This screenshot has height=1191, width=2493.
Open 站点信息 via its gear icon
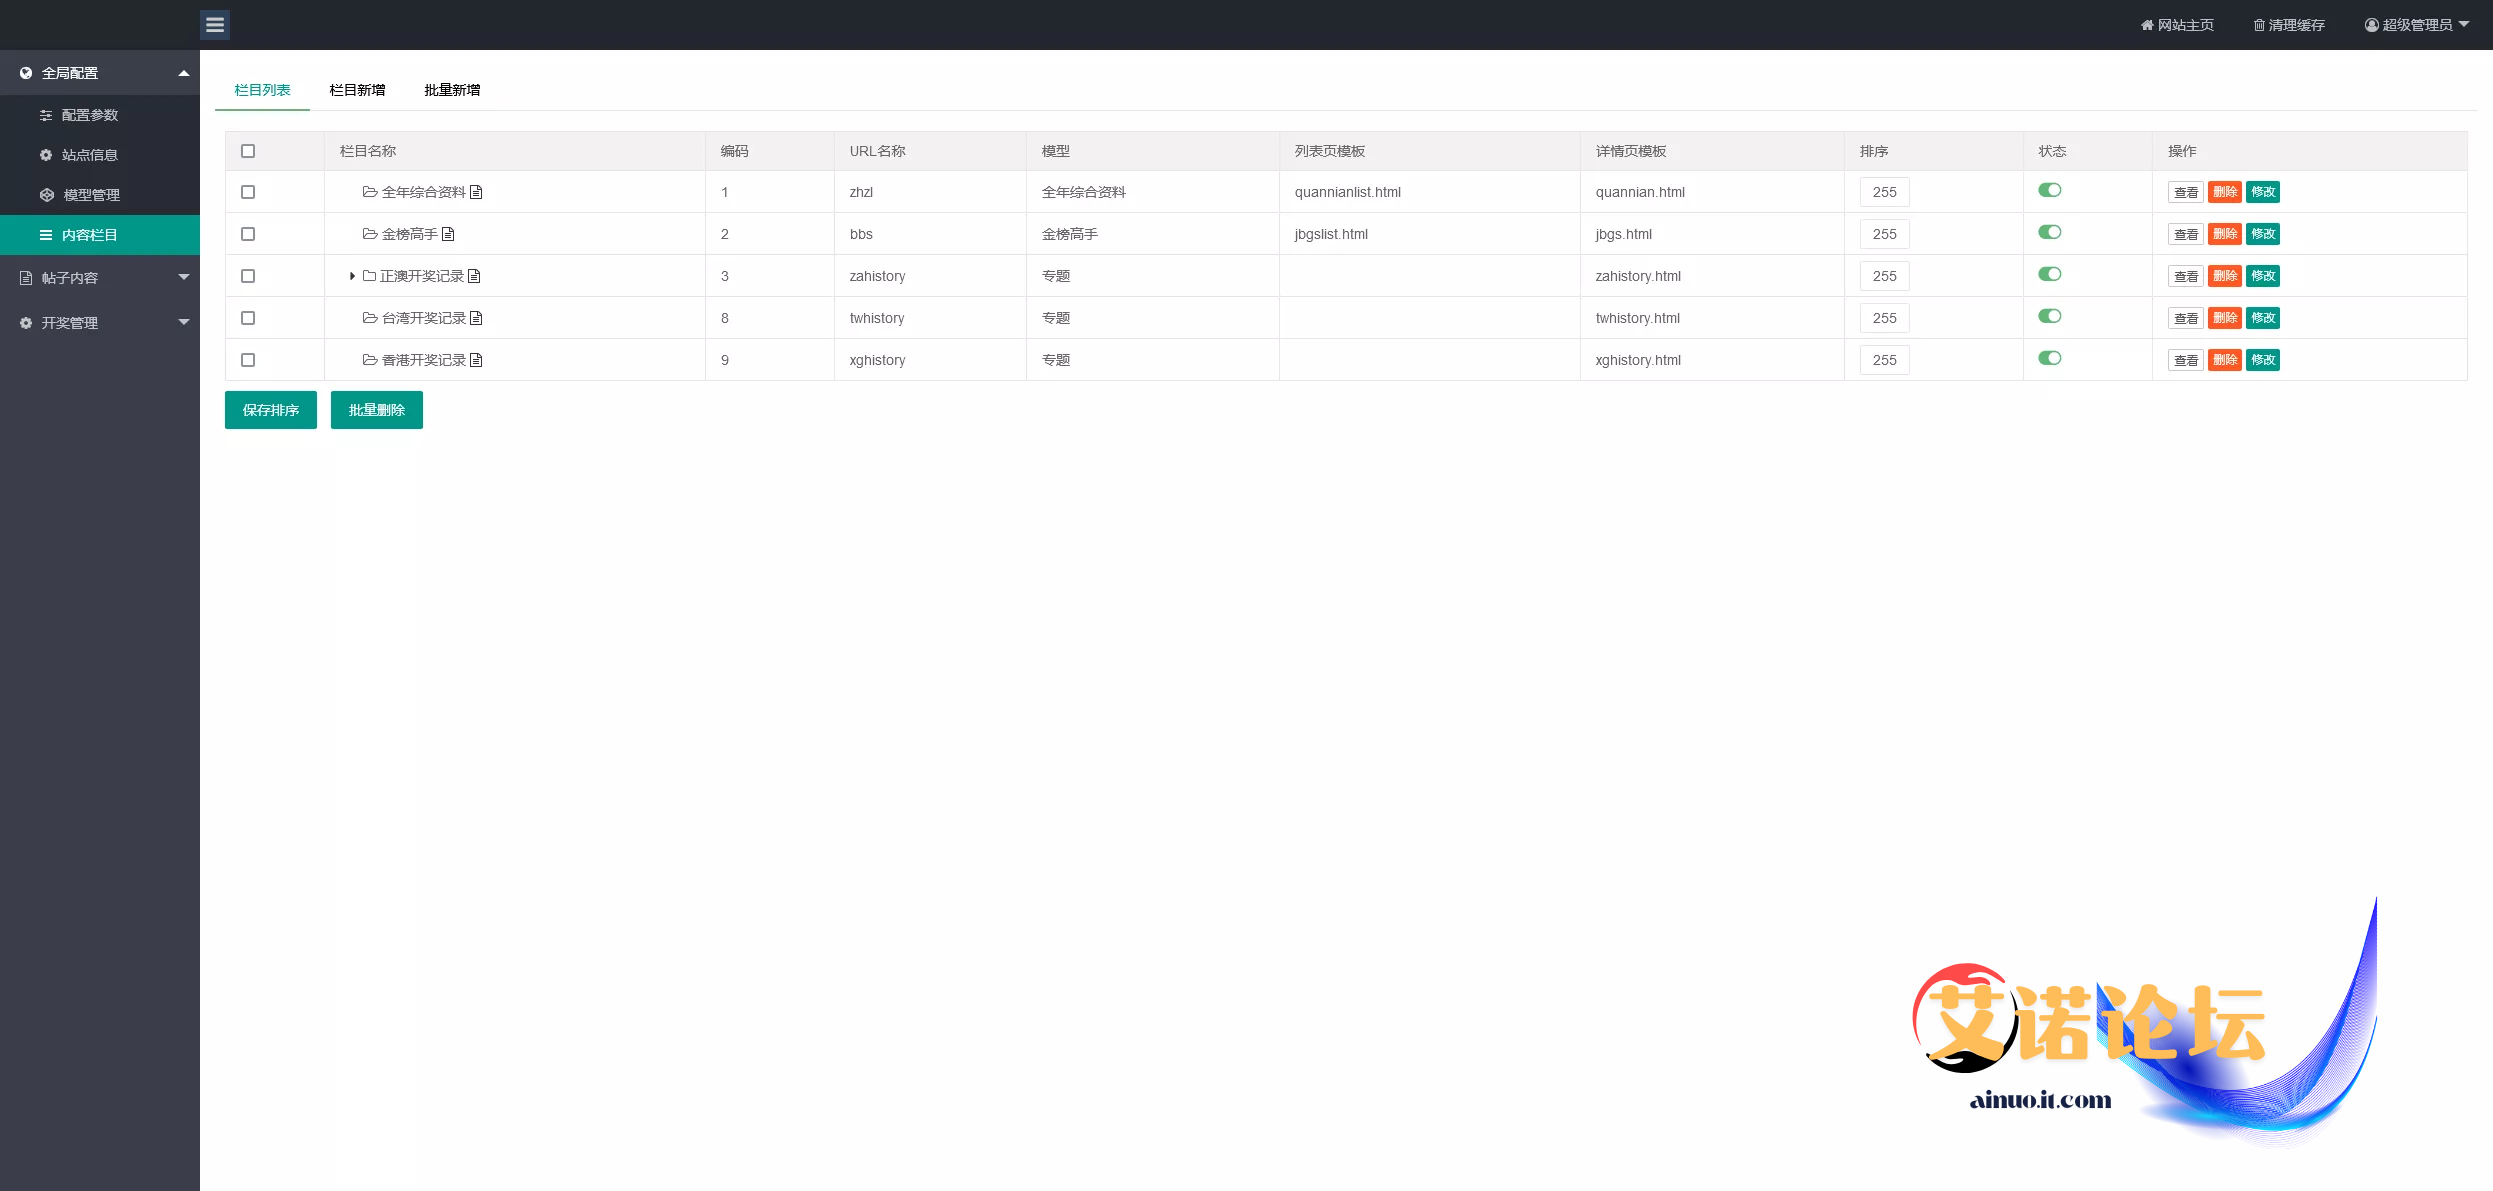pos(46,155)
